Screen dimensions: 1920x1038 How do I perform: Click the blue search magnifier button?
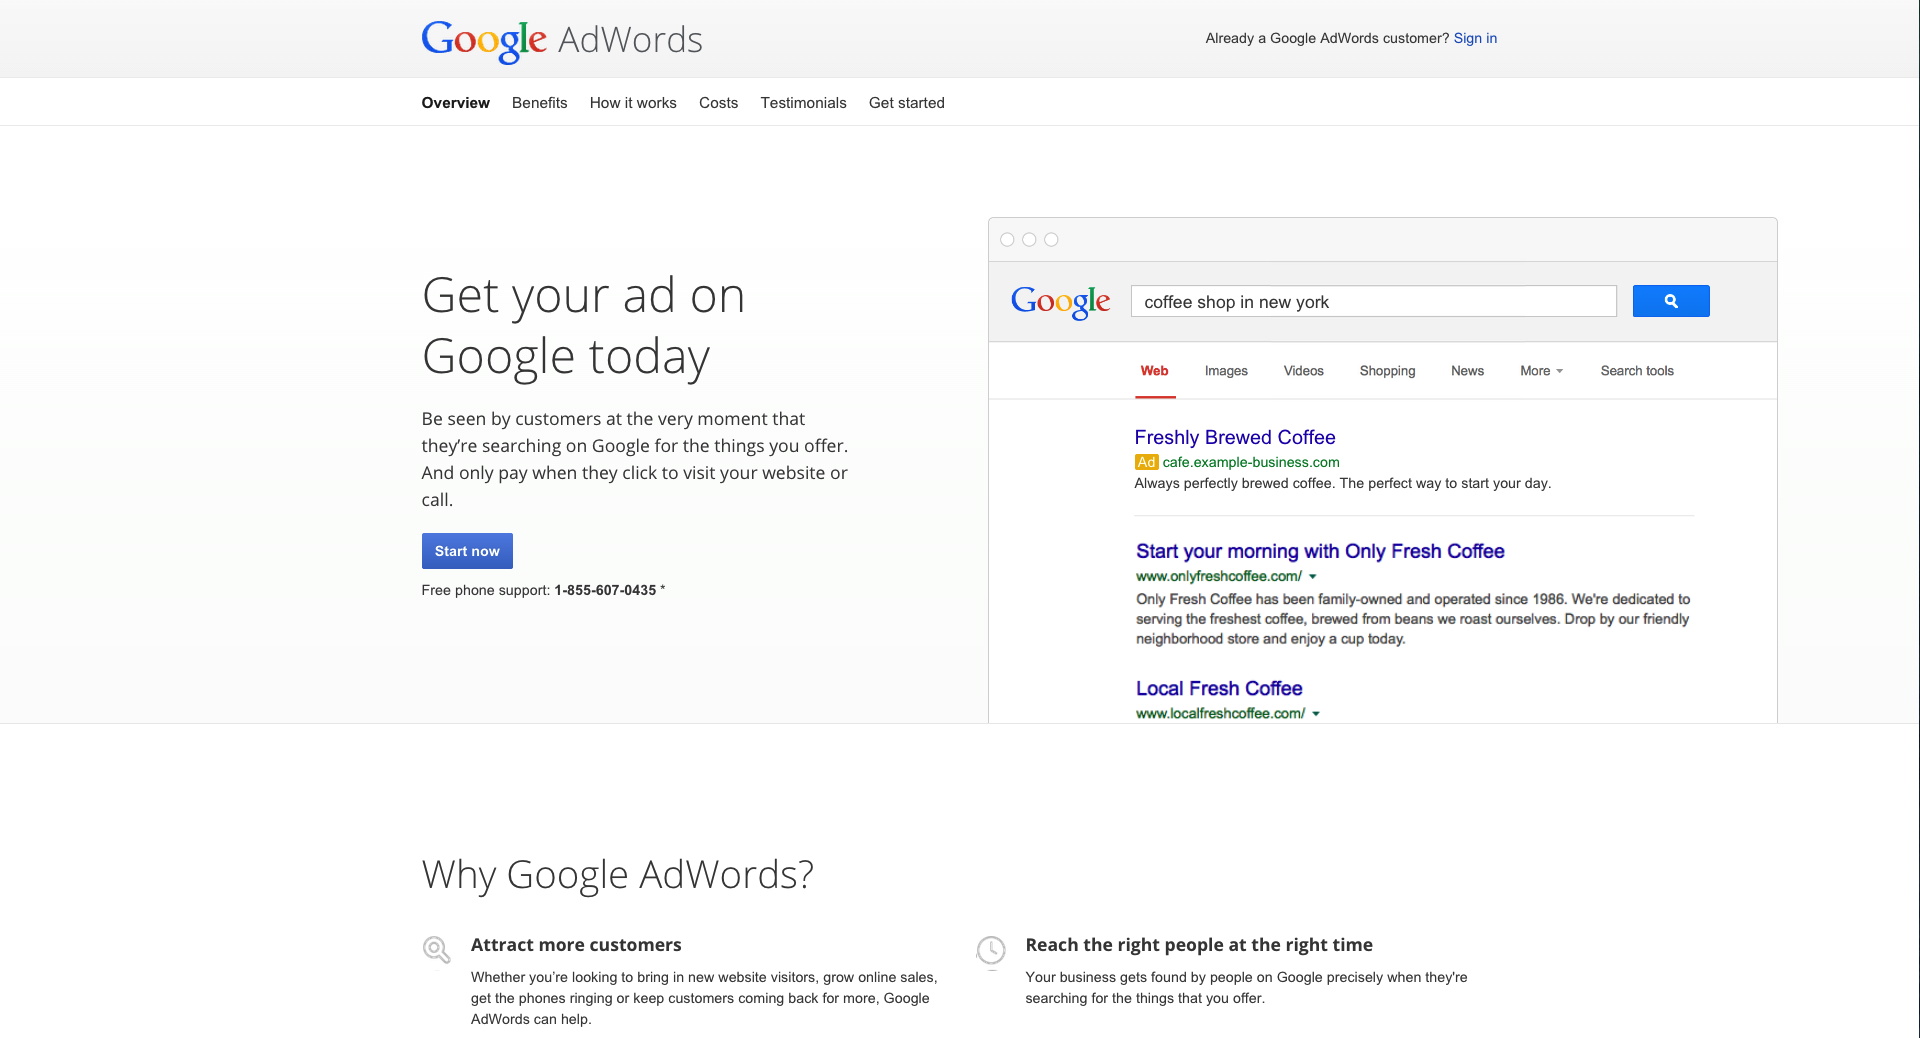1670,301
